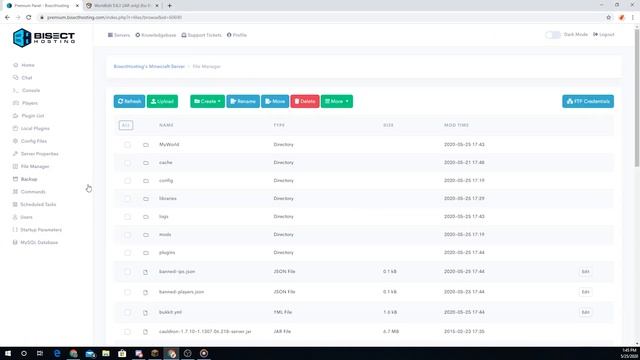This screenshot has width=640, height=360.
Task: Check the libraries row checkbox
Action: click(128, 199)
